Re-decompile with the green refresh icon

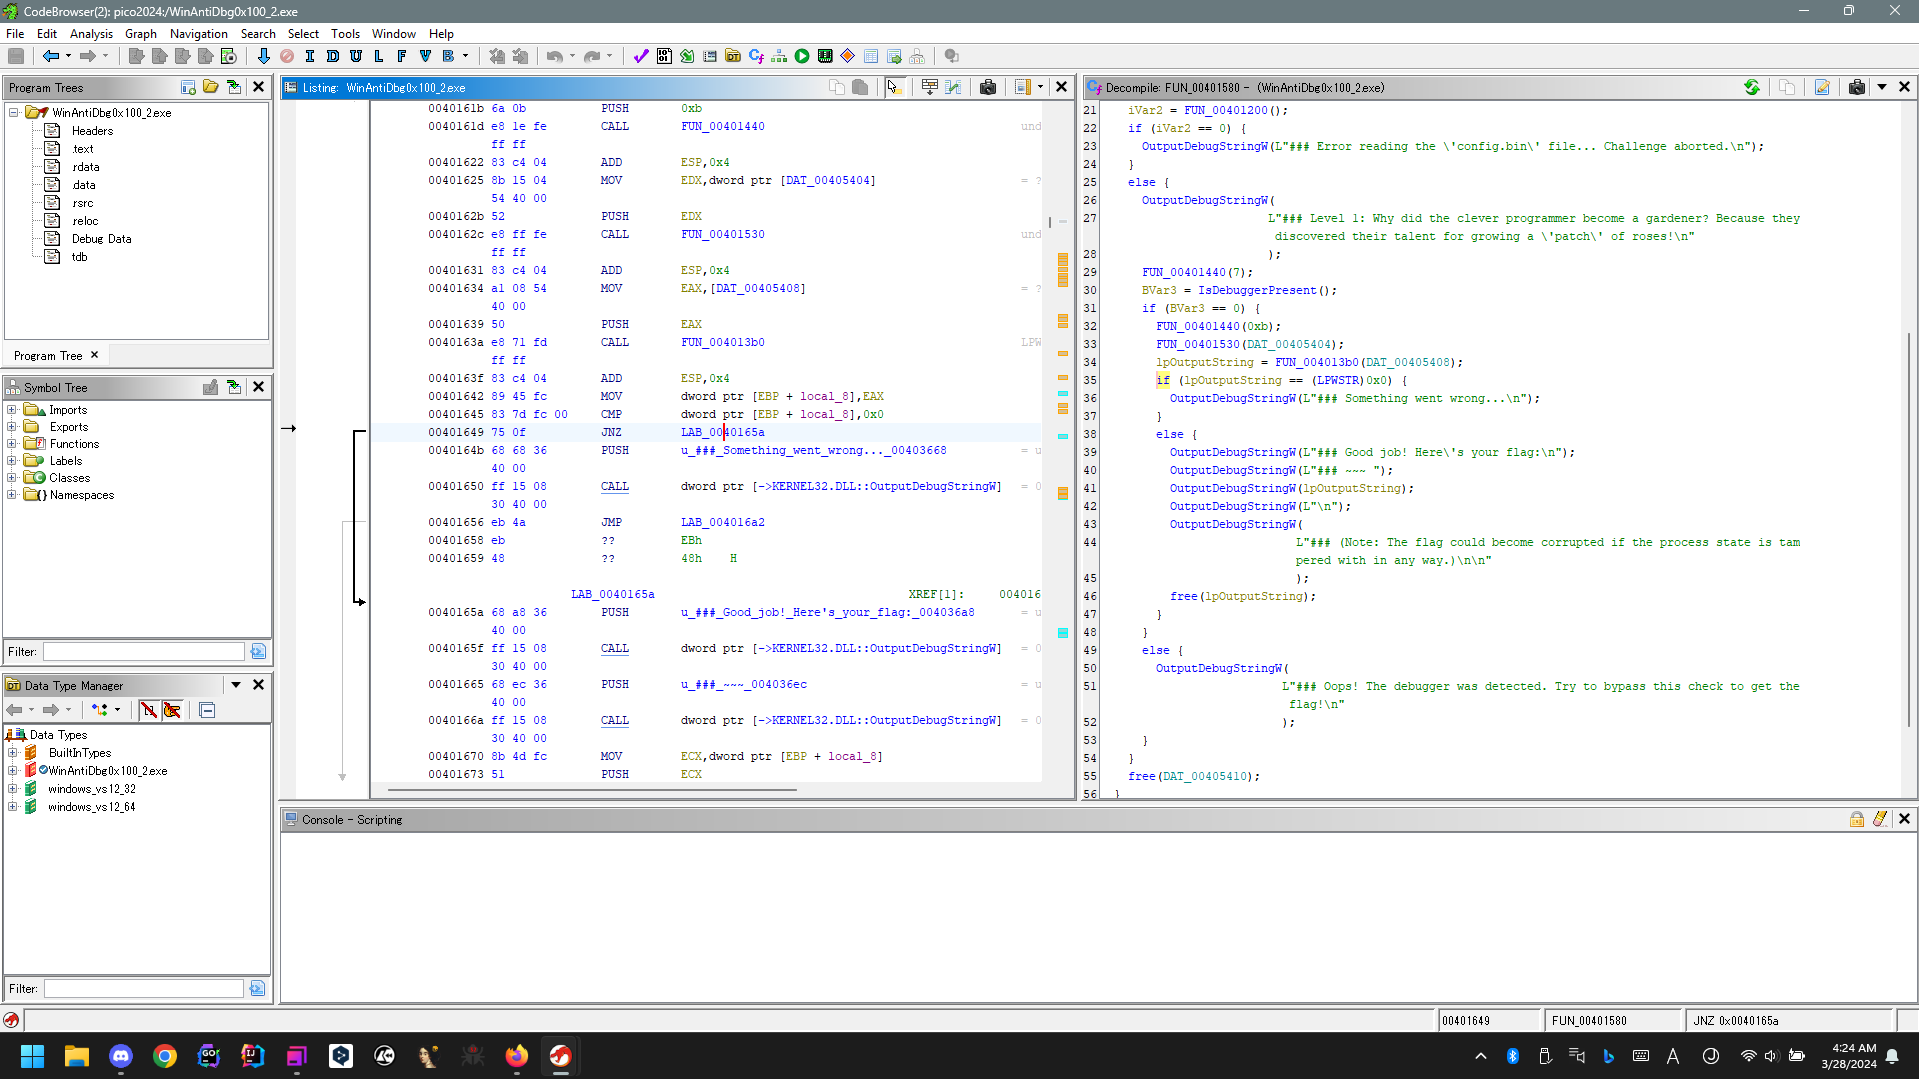(1752, 88)
